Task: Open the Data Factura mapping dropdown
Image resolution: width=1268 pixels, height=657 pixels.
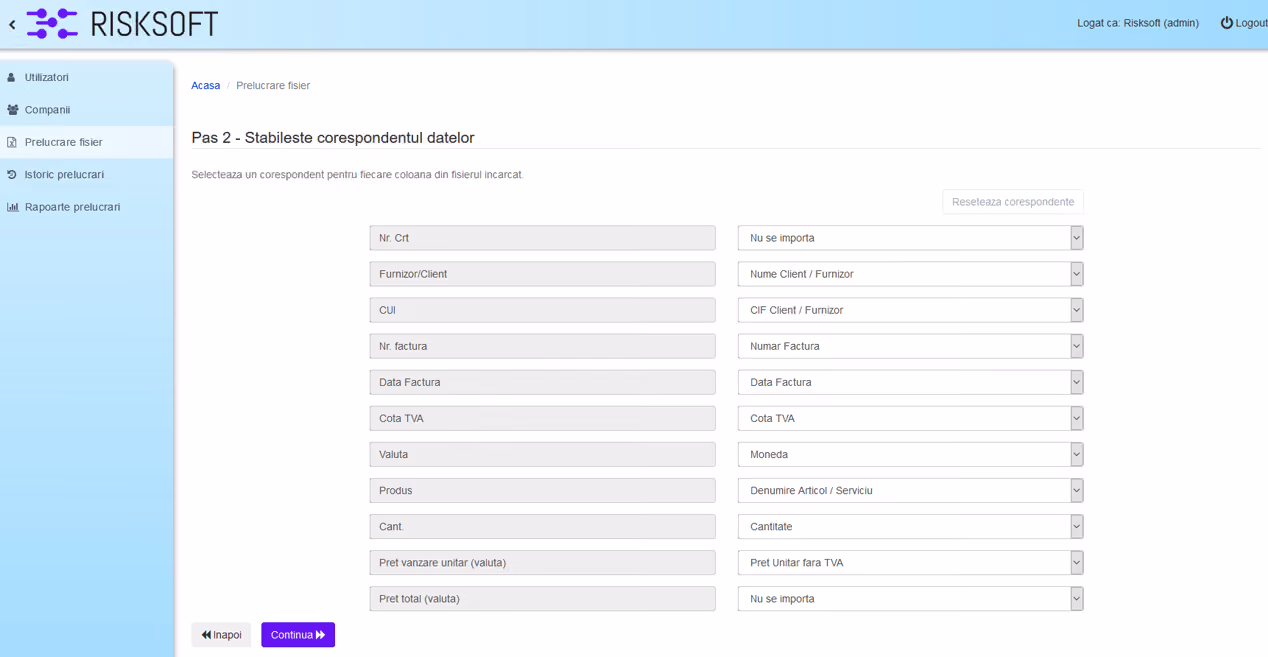Action: [910, 382]
